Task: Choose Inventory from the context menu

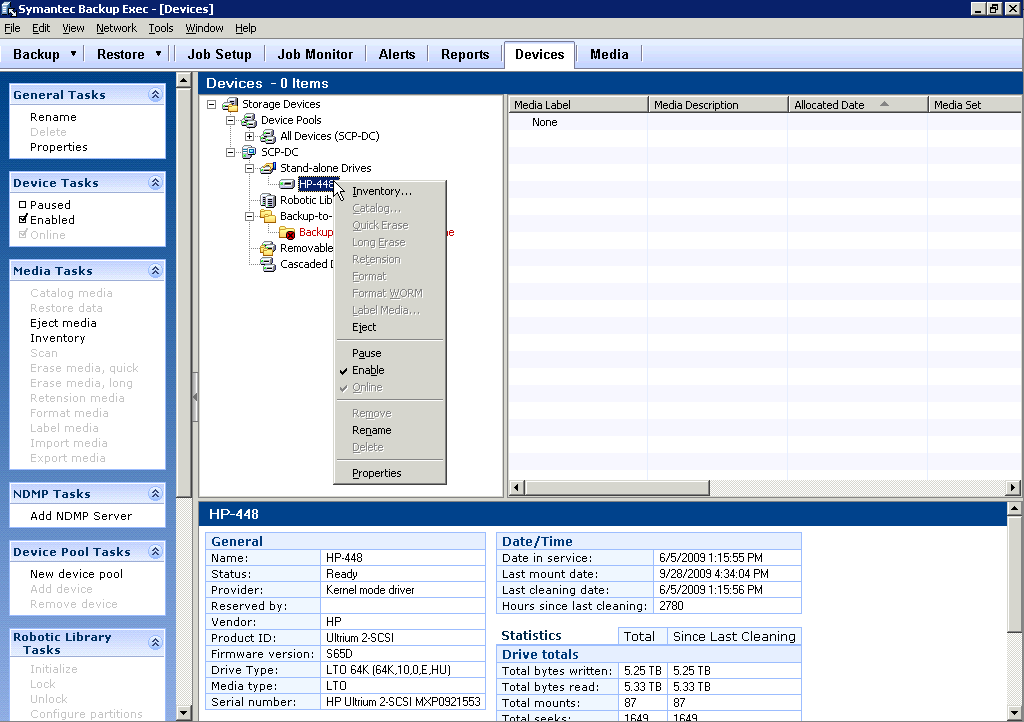Action: click(380, 190)
